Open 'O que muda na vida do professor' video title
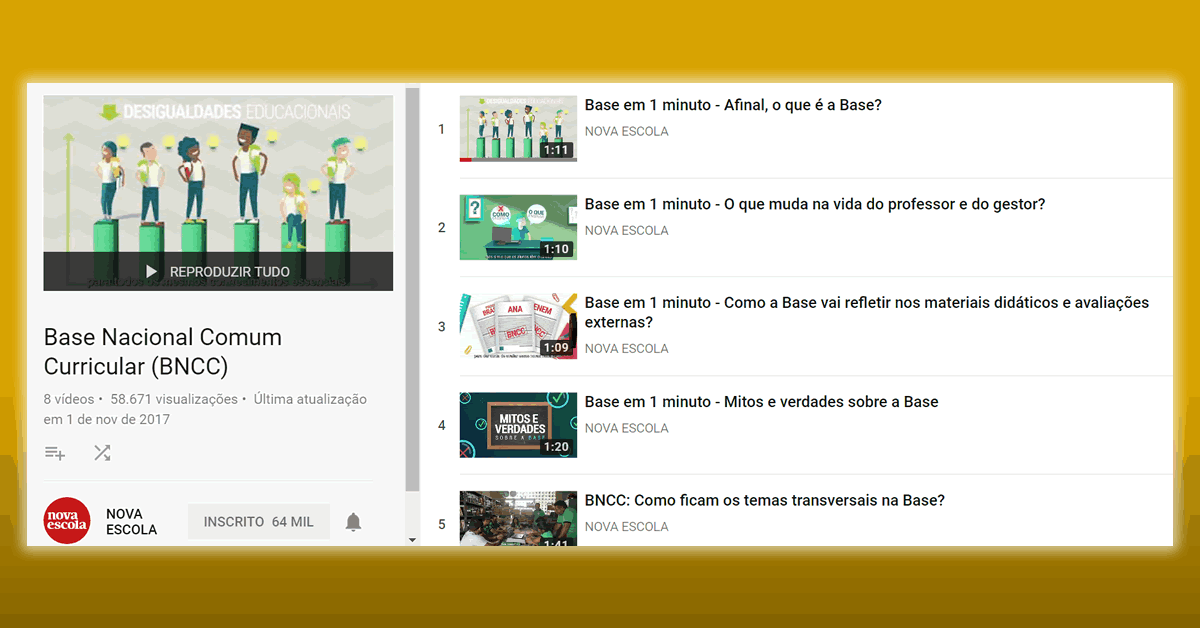Screen dimensions: 1200x628 pyautogui.click(x=815, y=204)
